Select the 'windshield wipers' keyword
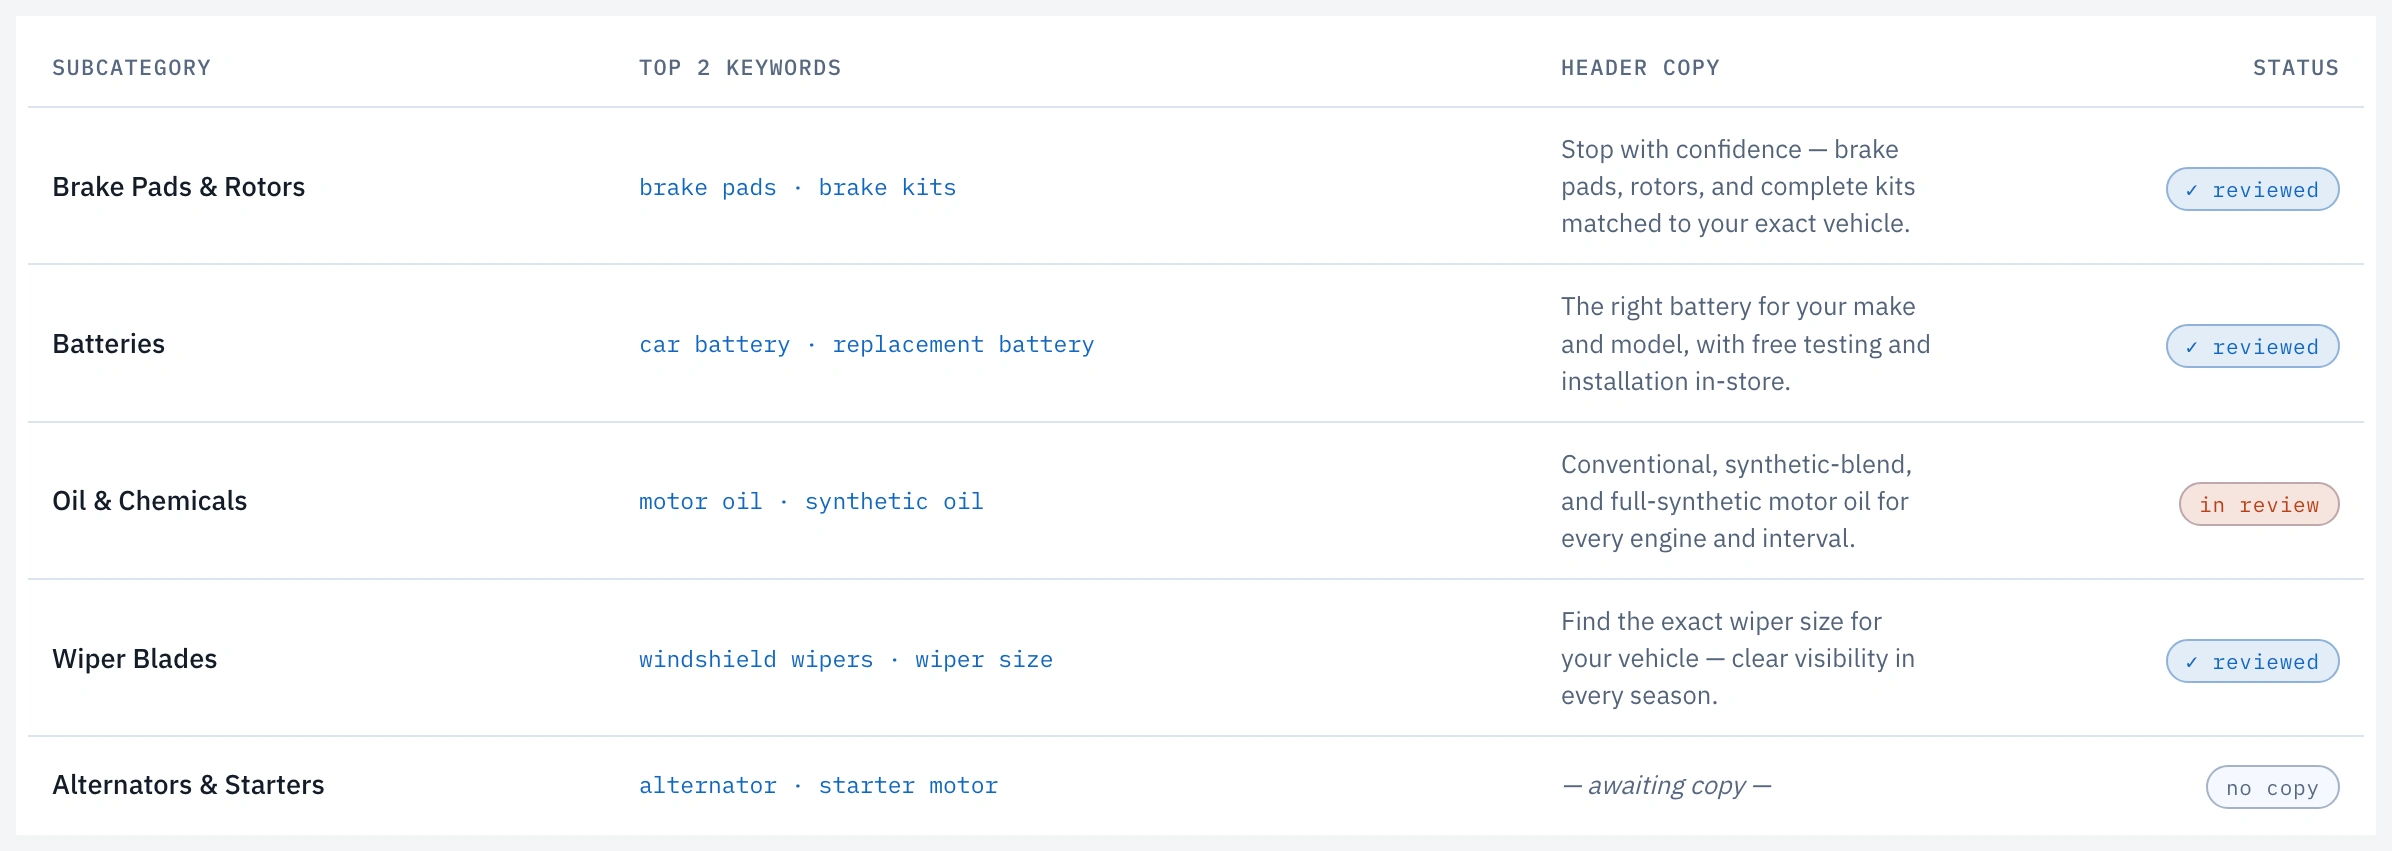 pyautogui.click(x=756, y=660)
